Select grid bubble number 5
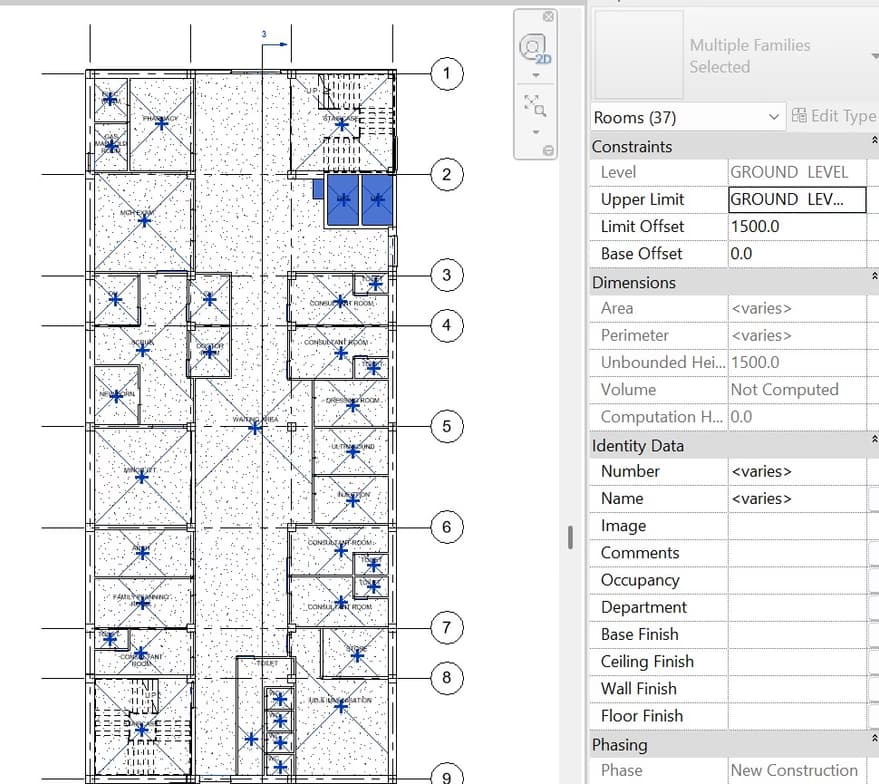 point(447,427)
